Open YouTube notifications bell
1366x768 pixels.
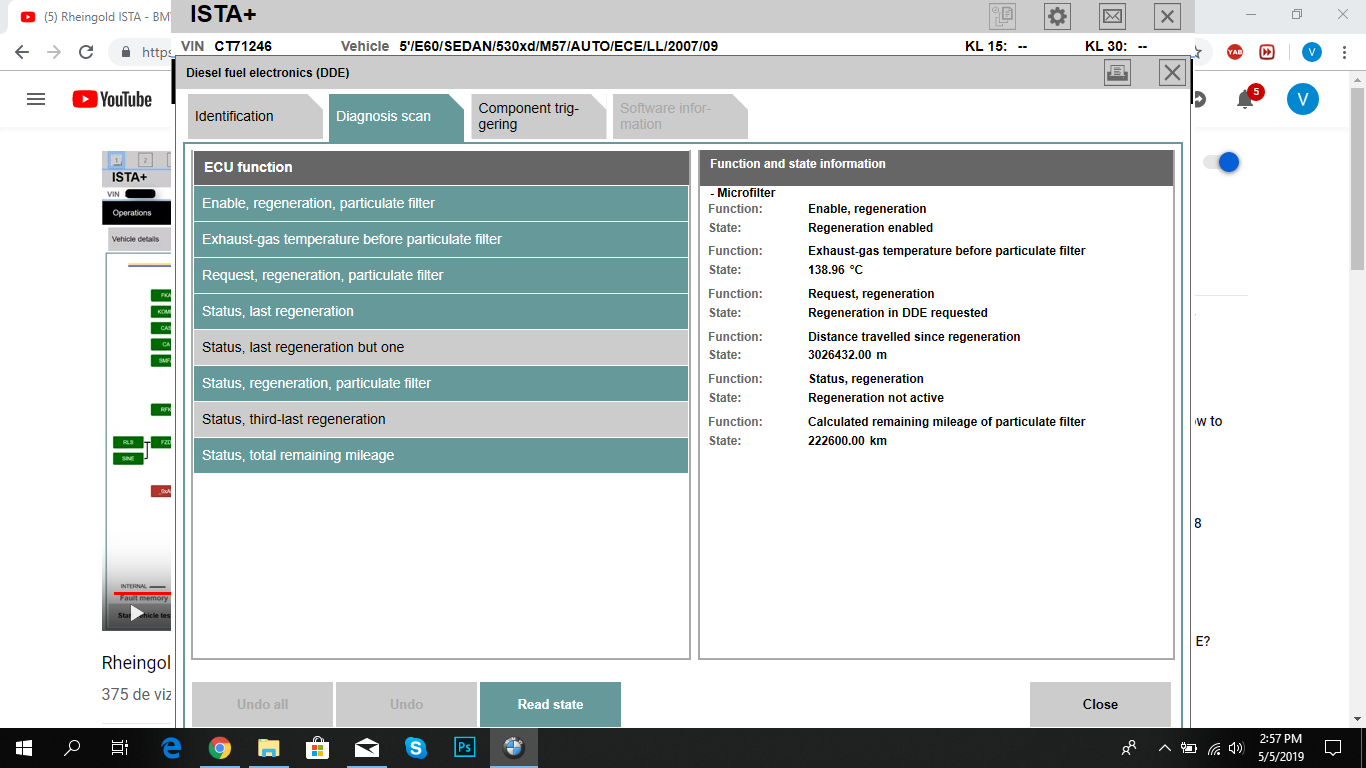pos(1245,99)
